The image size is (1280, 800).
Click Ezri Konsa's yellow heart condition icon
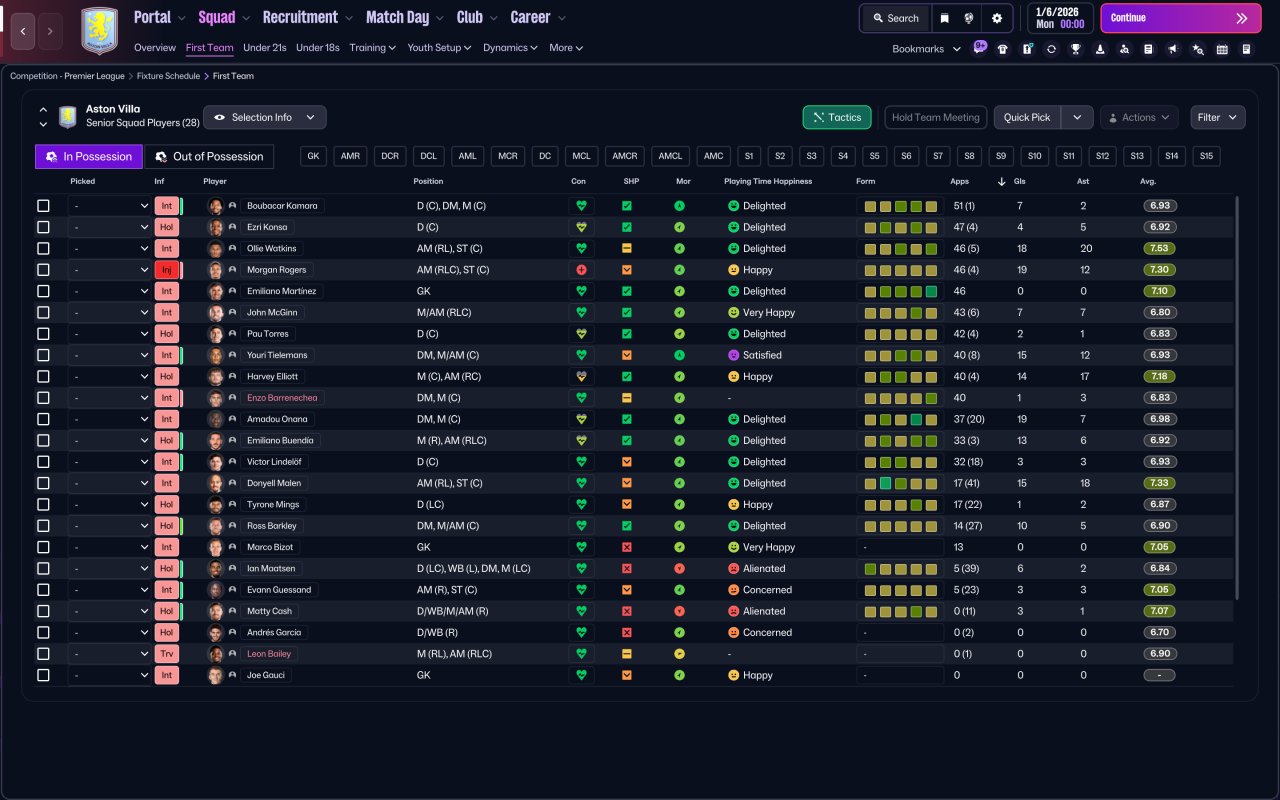click(x=580, y=227)
